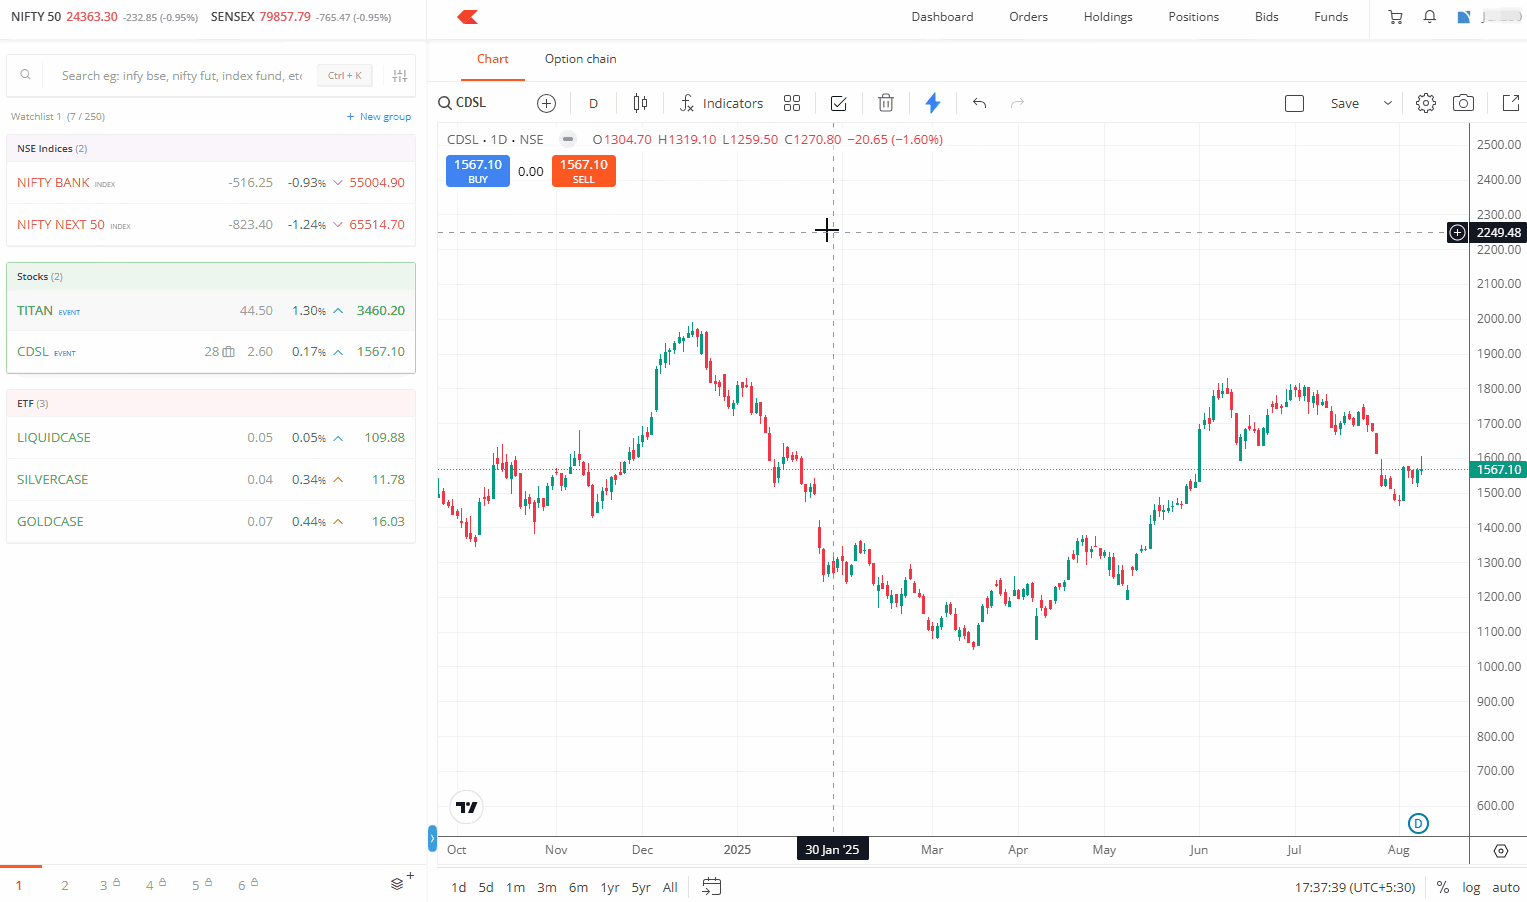Viewport: 1527px width, 902px height.
Task: Toggle auto scale on price axis
Action: click(1505, 887)
